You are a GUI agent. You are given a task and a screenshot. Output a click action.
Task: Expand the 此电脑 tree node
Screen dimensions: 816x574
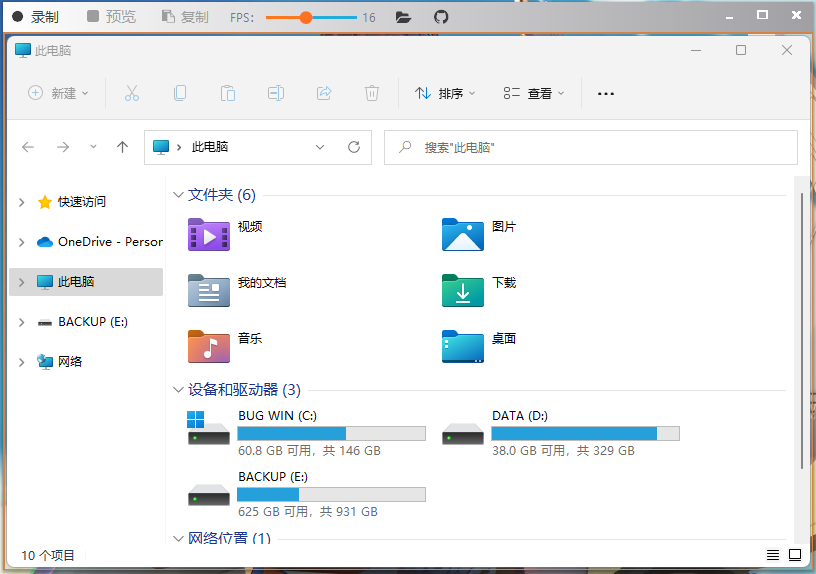pos(21,282)
